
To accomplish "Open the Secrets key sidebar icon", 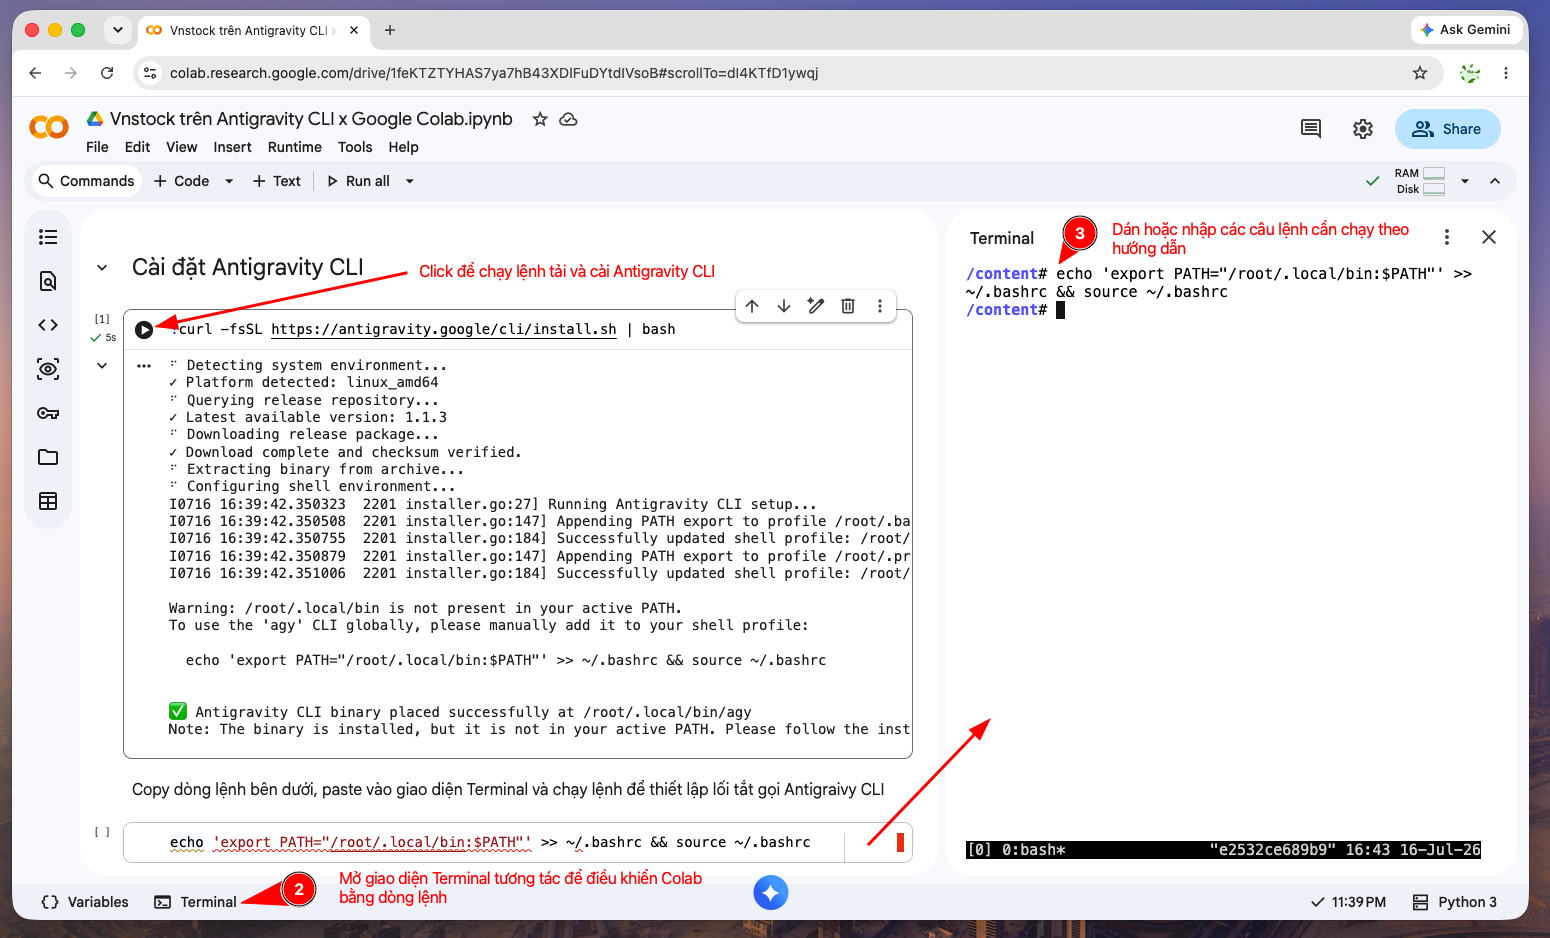I will 48,413.
